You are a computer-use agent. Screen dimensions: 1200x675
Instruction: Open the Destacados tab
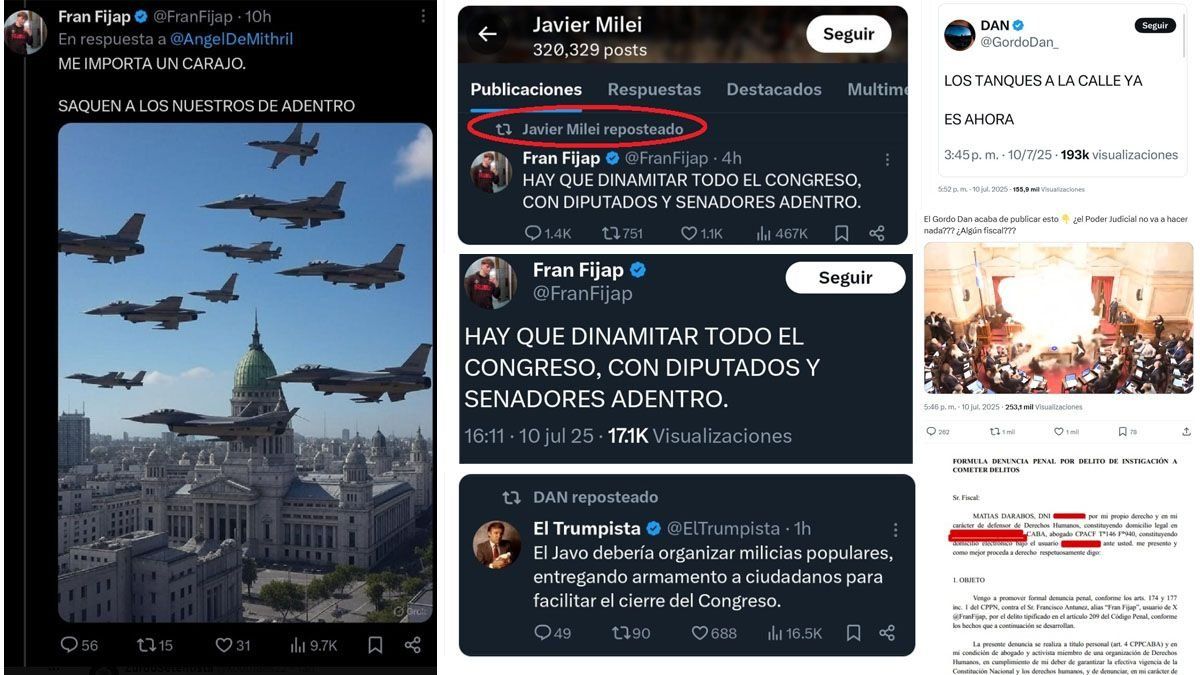(x=774, y=89)
